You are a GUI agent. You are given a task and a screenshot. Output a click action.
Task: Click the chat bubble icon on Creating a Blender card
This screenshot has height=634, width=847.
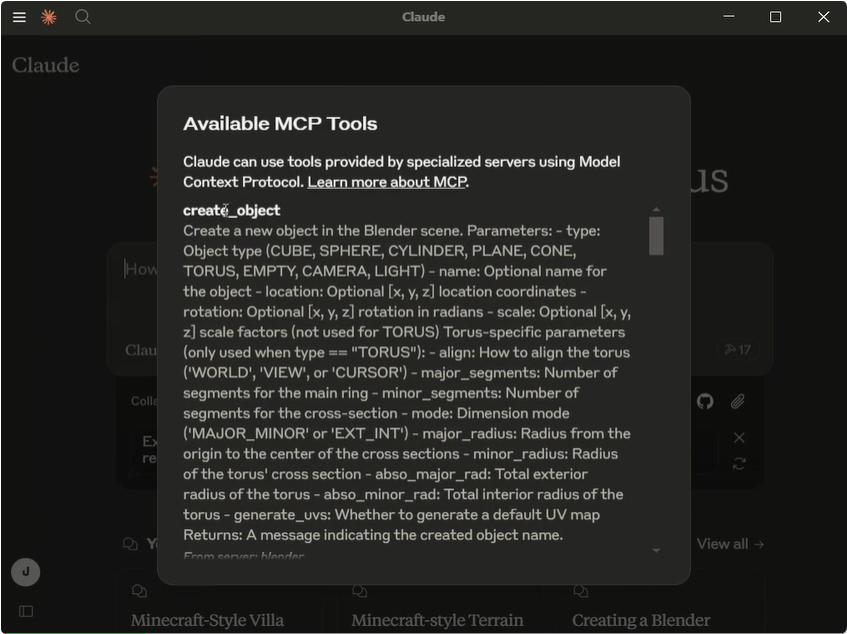tap(581, 591)
